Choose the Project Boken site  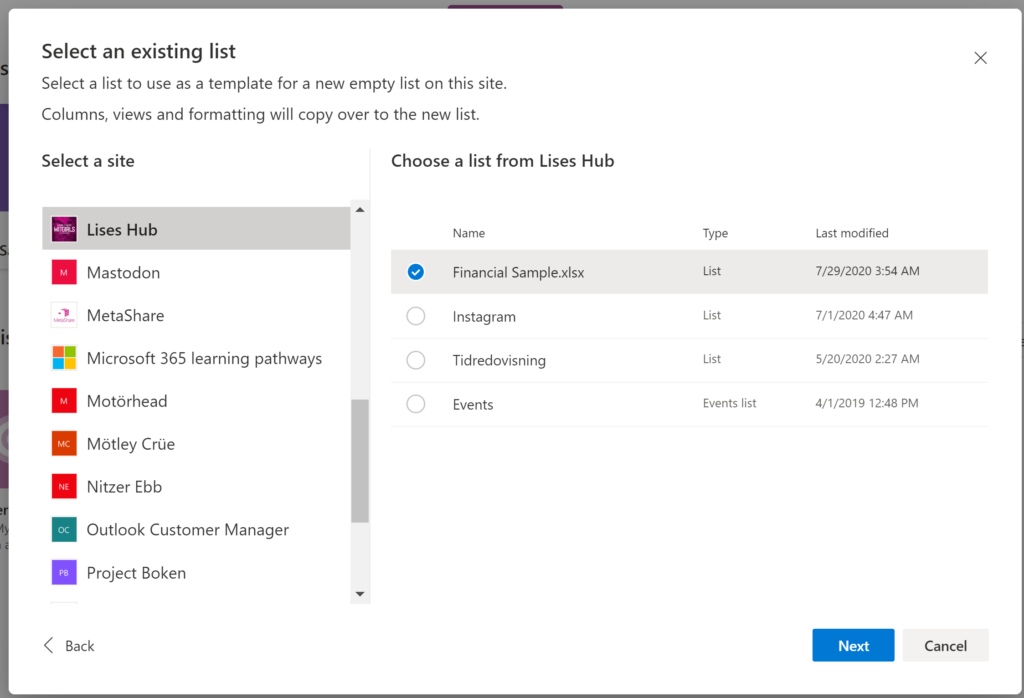(x=196, y=573)
